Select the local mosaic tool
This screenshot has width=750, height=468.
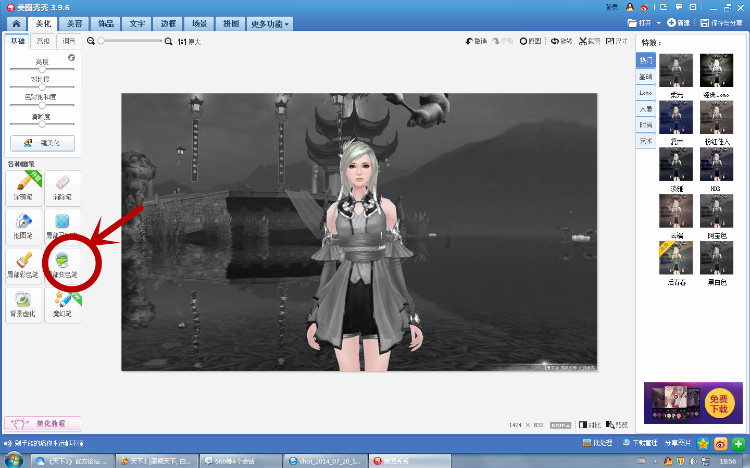tap(63, 226)
